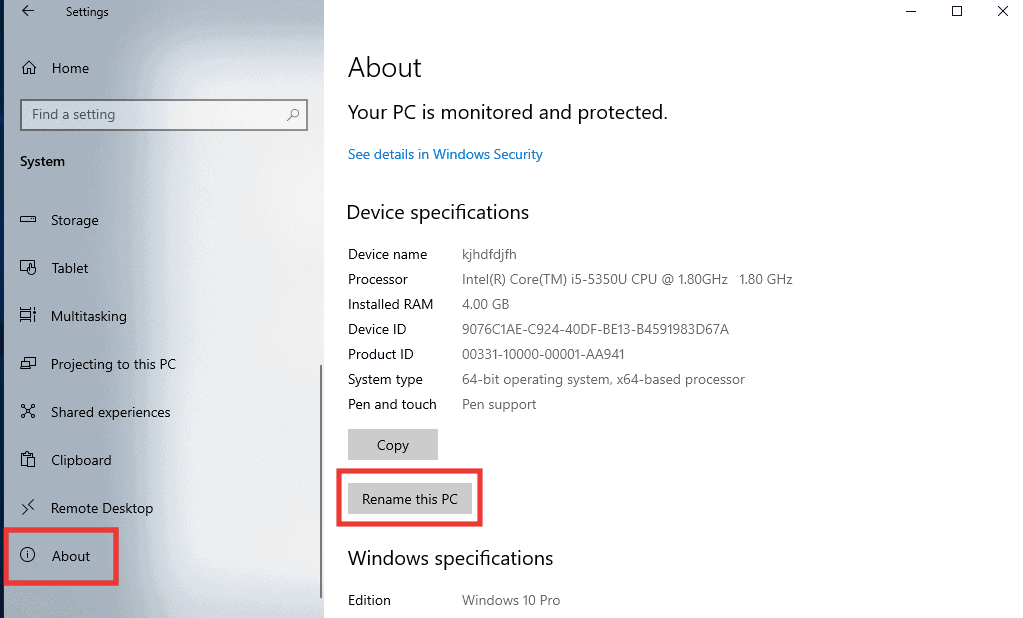1023x618 pixels.
Task: Open Storage settings from the sidebar
Action: [29, 220]
